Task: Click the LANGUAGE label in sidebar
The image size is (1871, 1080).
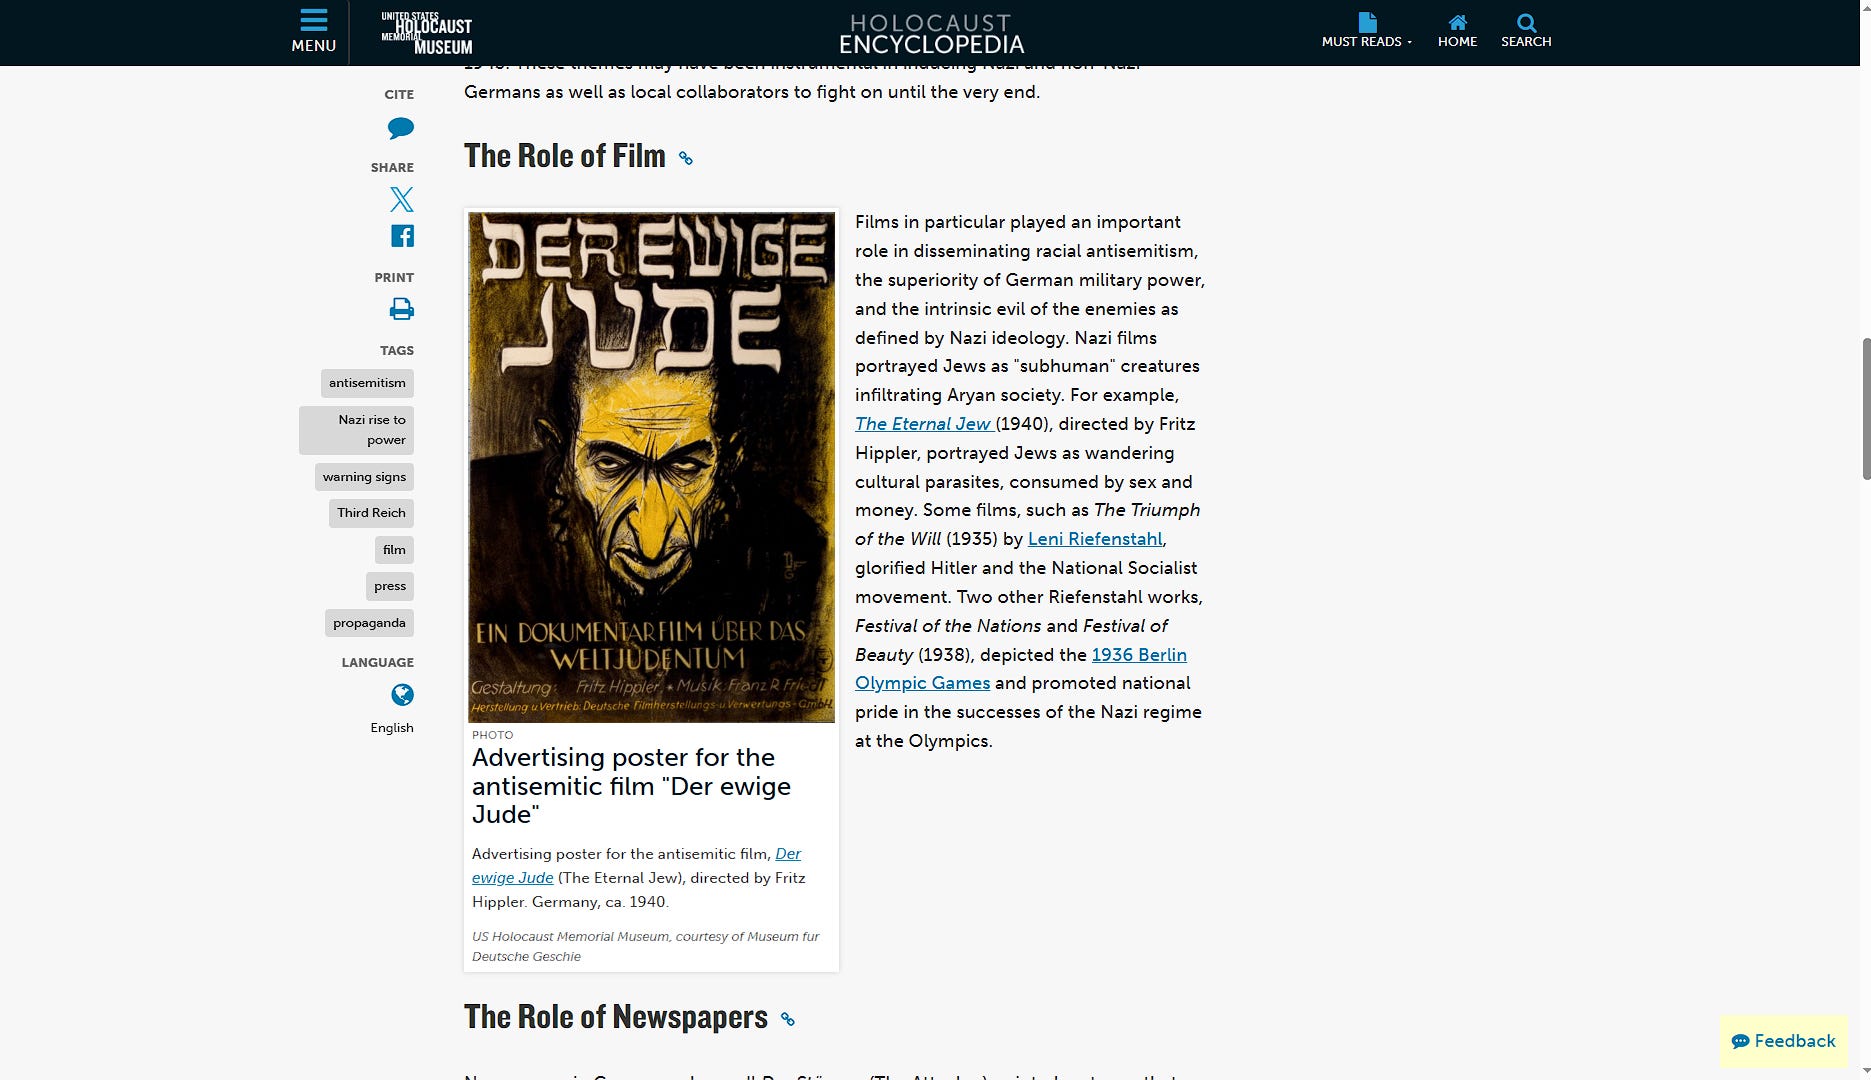Action: (x=377, y=662)
